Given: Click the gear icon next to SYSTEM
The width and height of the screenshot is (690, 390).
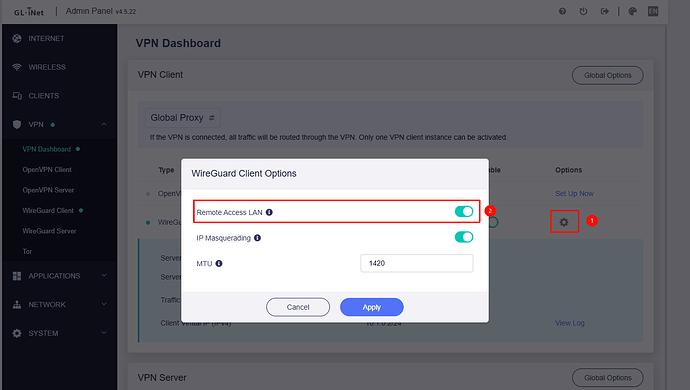Looking at the screenshot, I should pos(17,333).
